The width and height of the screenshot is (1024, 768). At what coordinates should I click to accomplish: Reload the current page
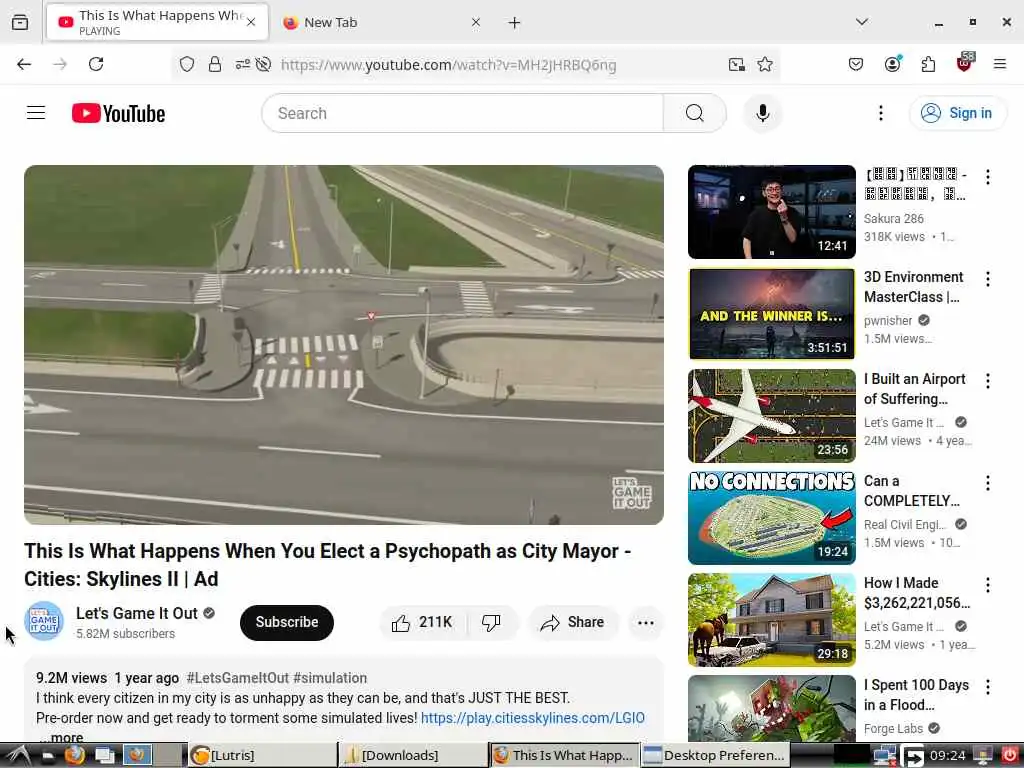click(x=96, y=64)
